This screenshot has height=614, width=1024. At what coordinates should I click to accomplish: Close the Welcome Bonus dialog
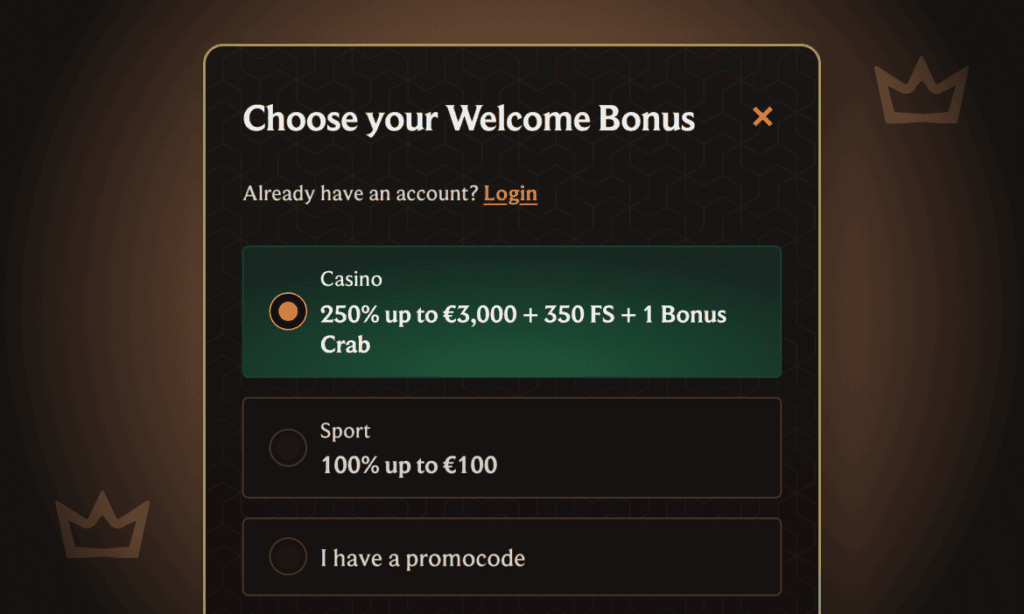click(762, 117)
